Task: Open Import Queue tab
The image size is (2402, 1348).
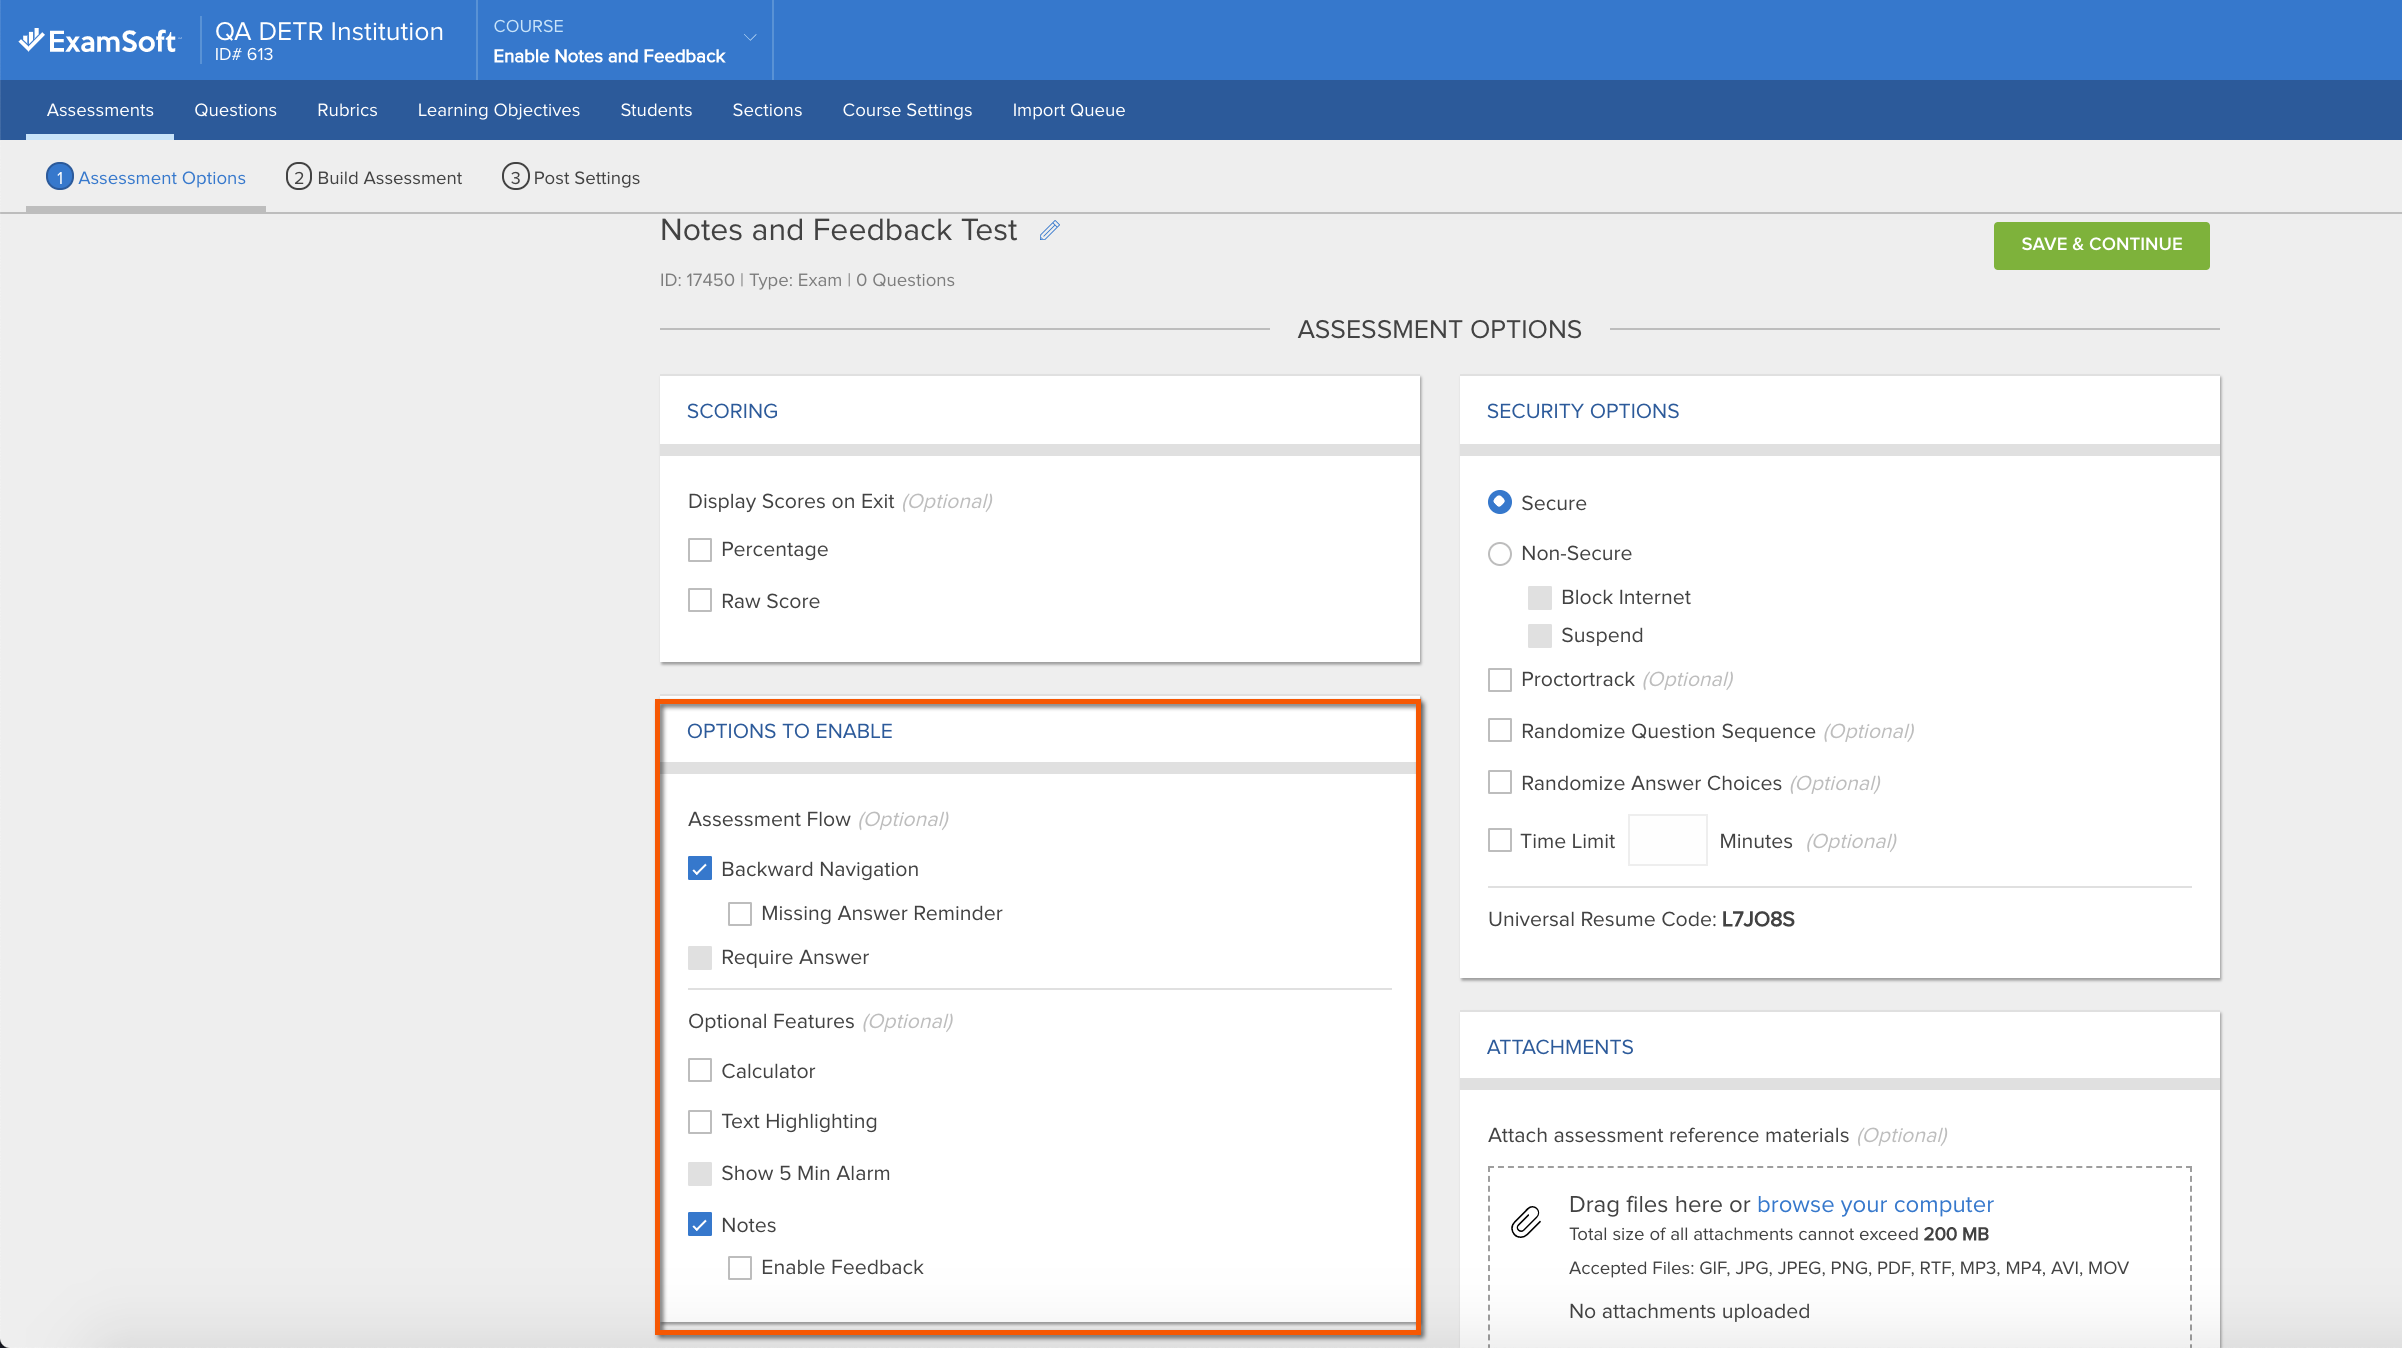Action: coord(1068,110)
